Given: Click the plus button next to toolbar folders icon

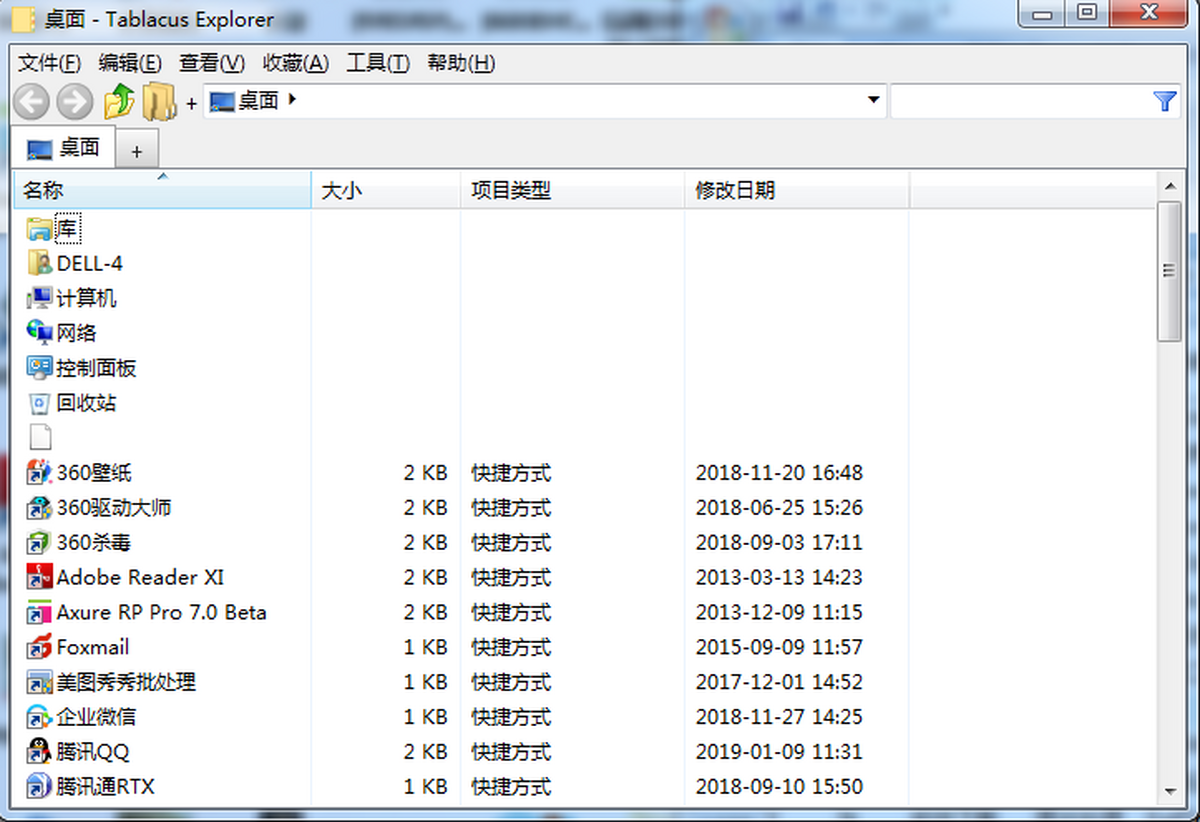Looking at the screenshot, I should [x=191, y=102].
